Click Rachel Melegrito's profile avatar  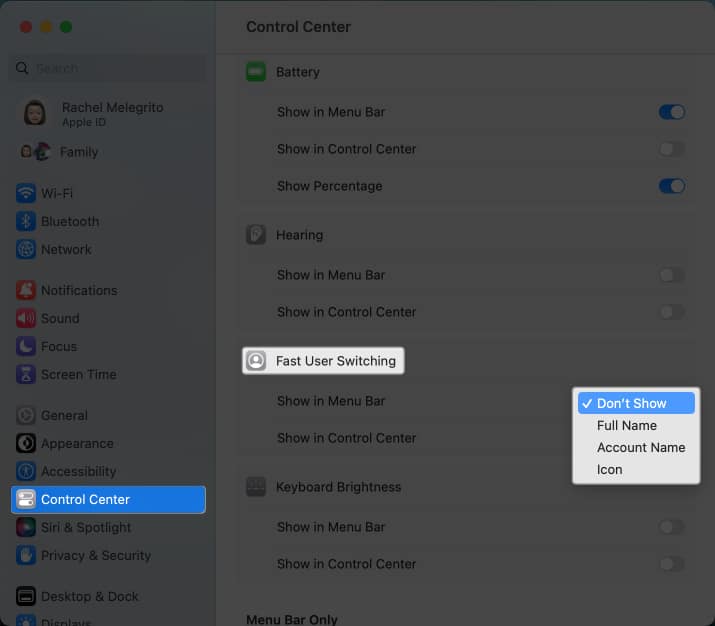click(x=35, y=114)
